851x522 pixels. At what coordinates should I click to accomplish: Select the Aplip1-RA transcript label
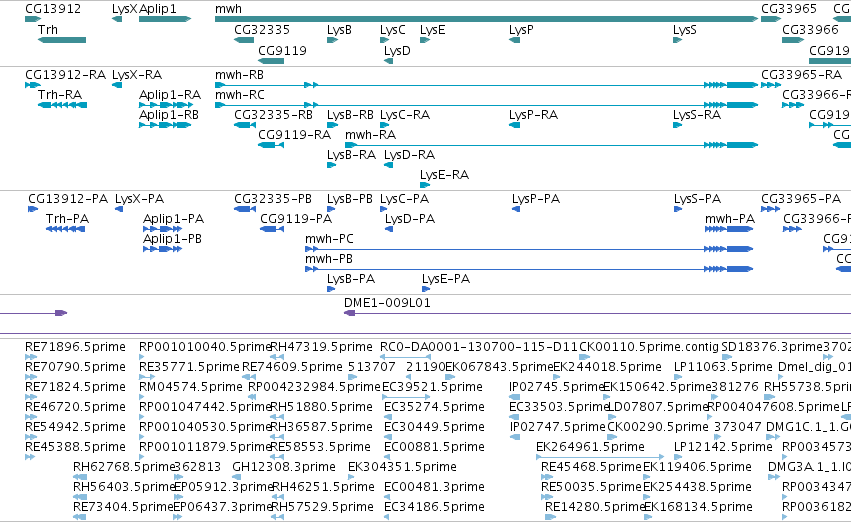pyautogui.click(x=170, y=95)
